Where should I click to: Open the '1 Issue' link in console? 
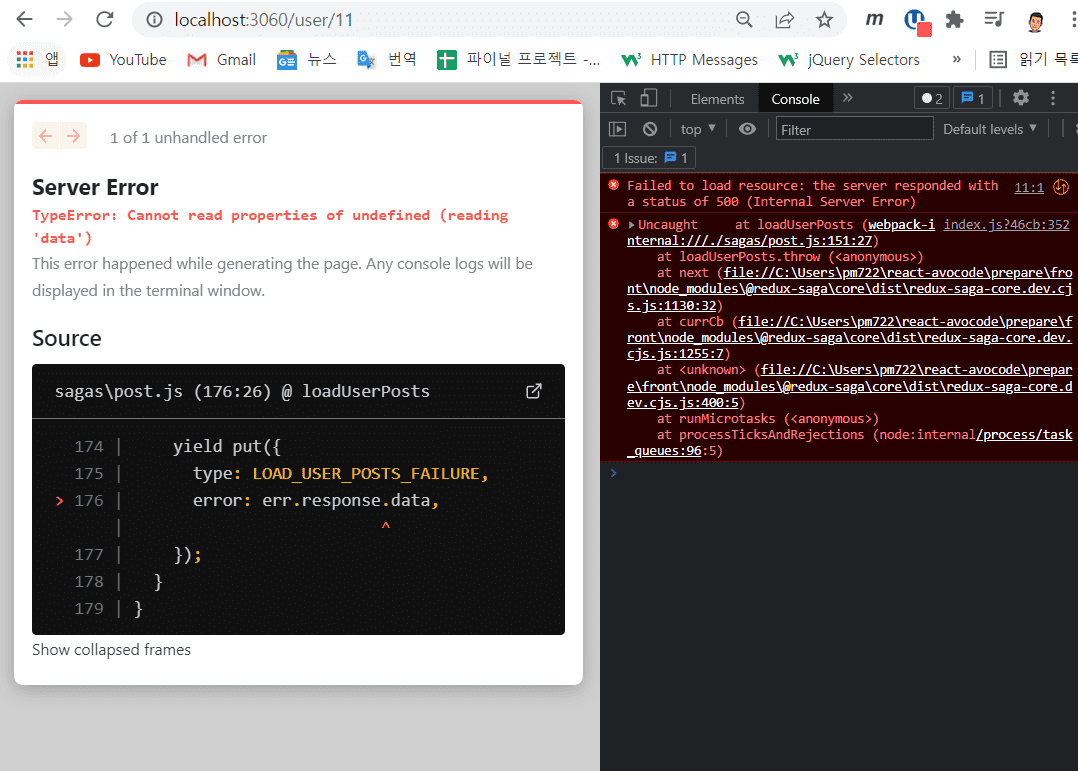[x=649, y=158]
